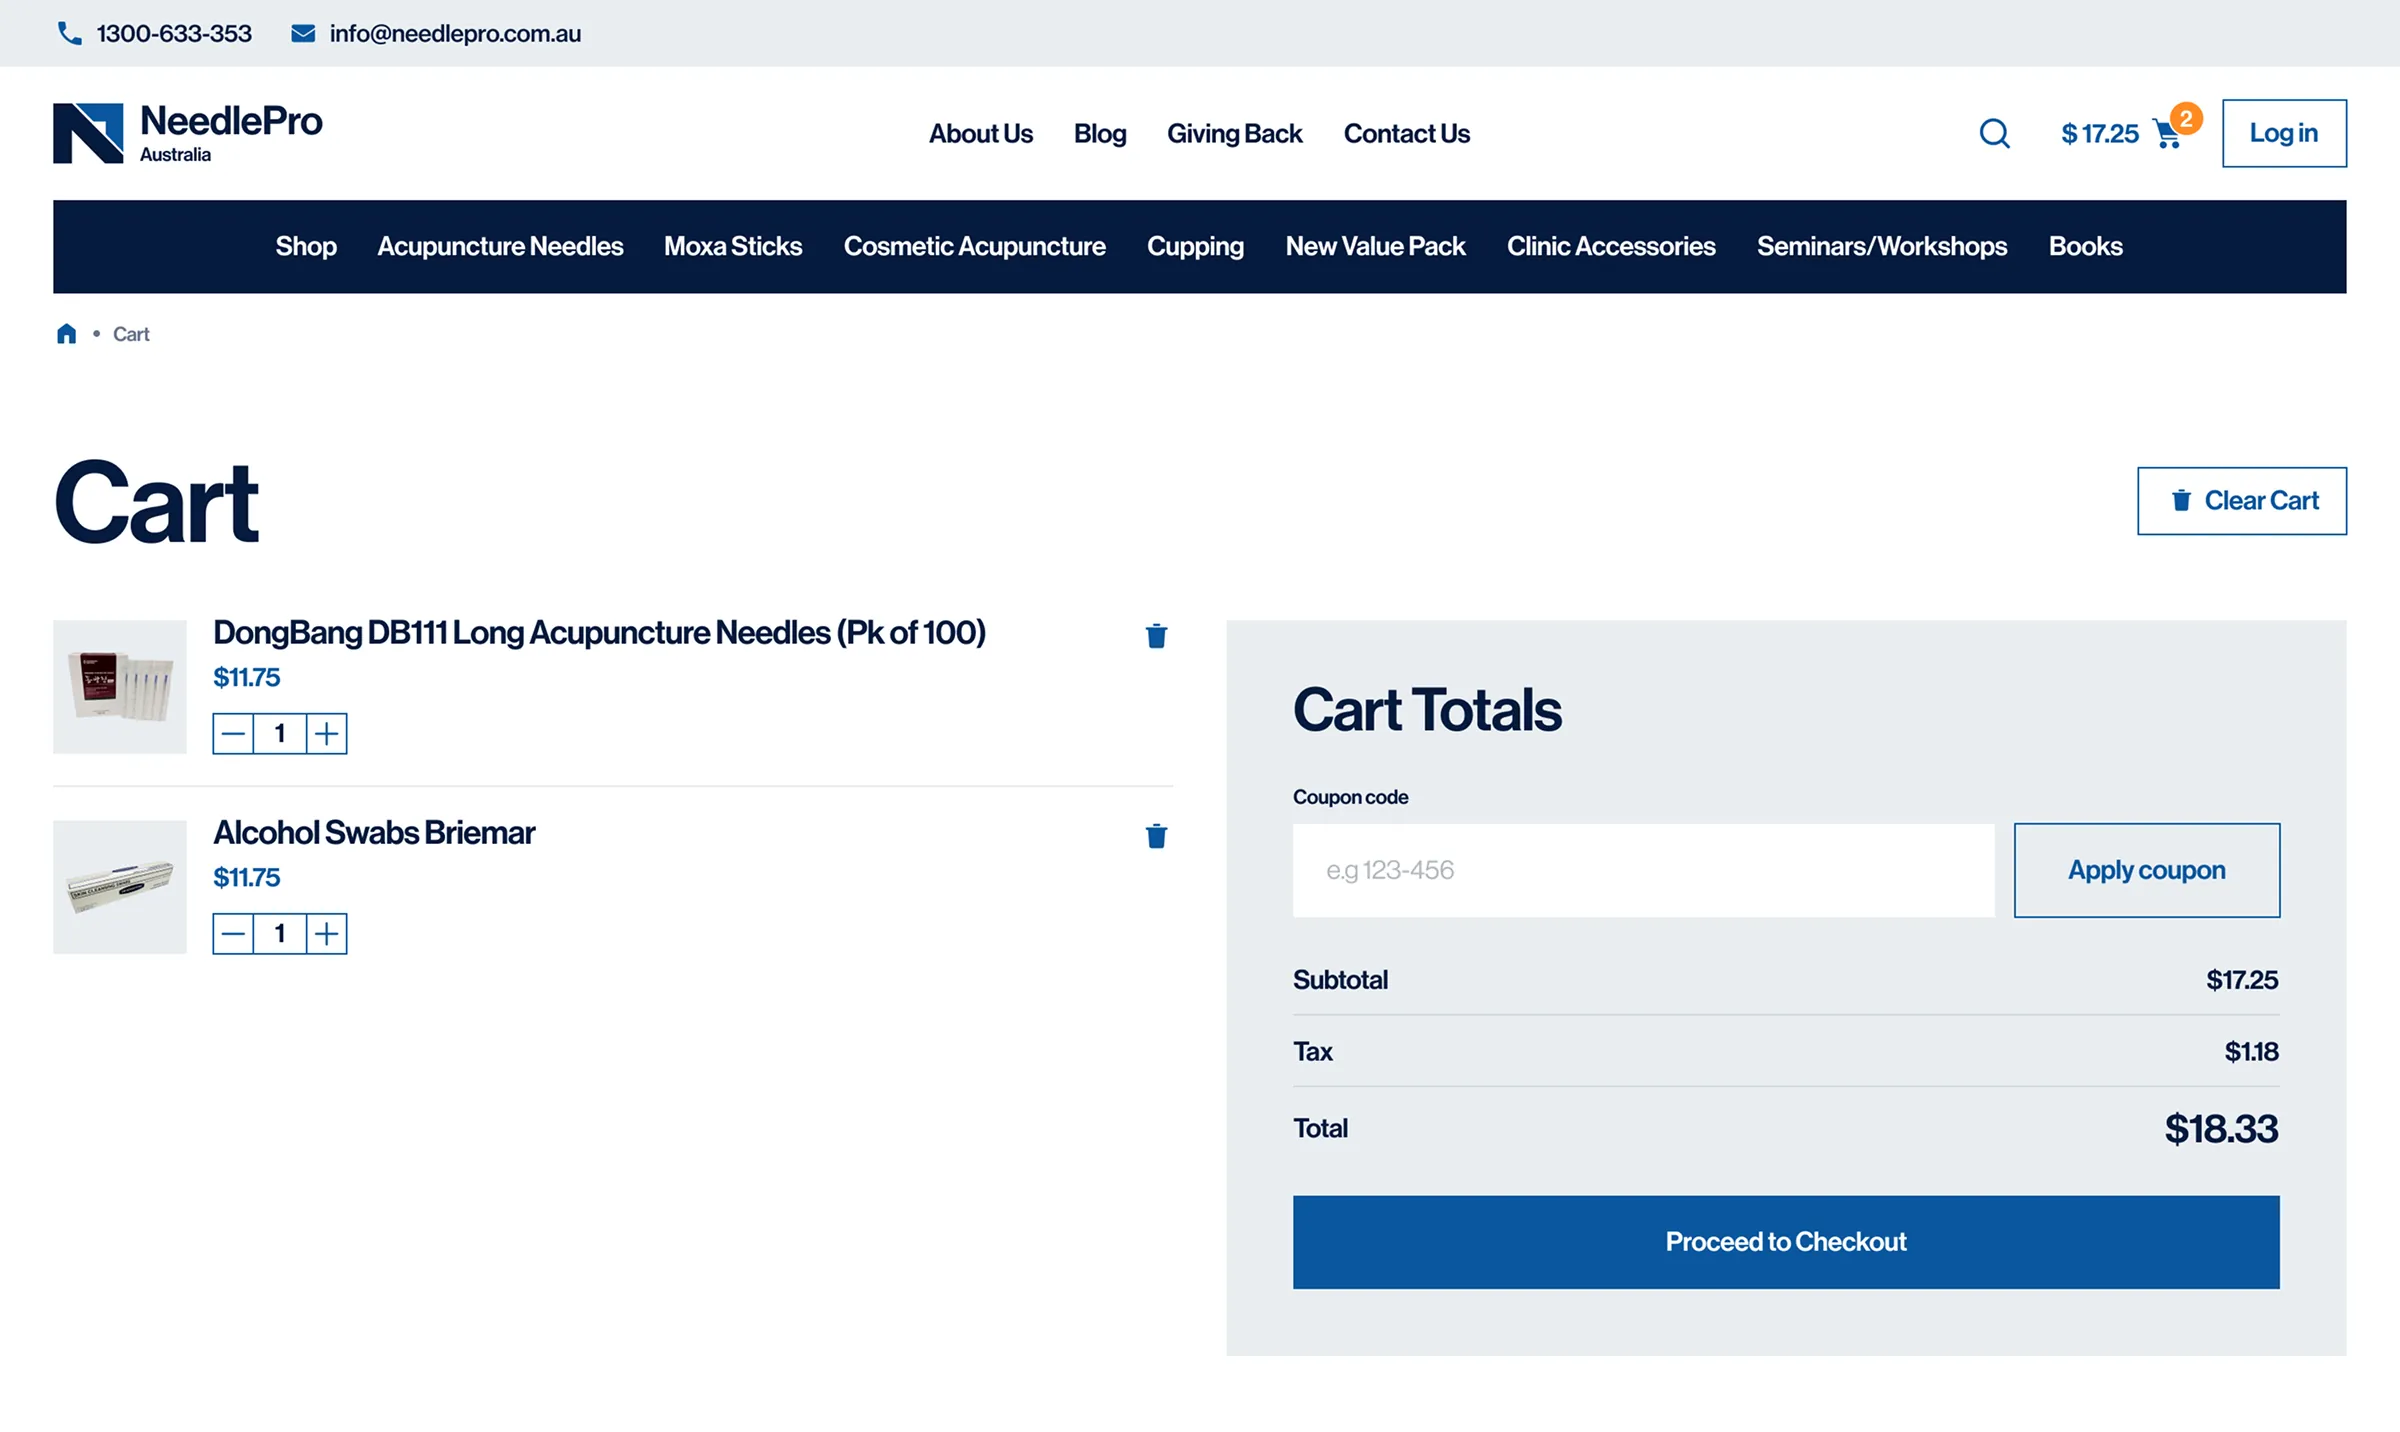The image size is (2400, 1432).
Task: Increase quantity of Alcohol Swabs Briemar
Action: 327,934
